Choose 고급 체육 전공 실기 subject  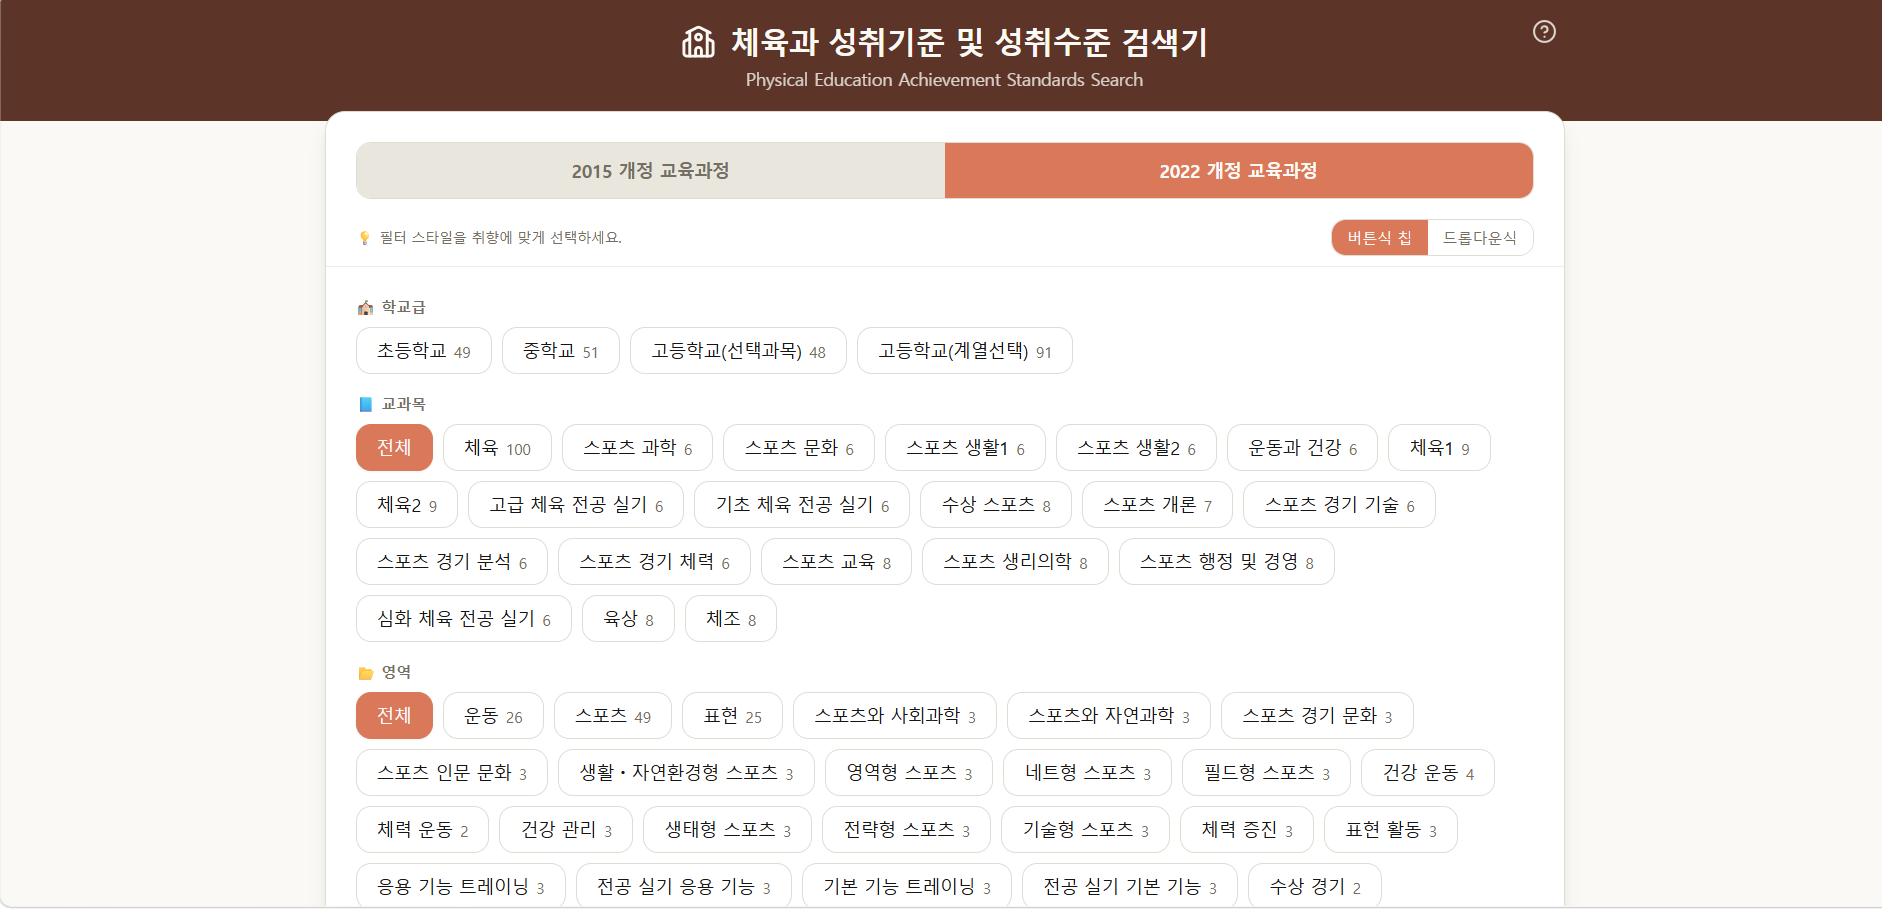coord(576,505)
